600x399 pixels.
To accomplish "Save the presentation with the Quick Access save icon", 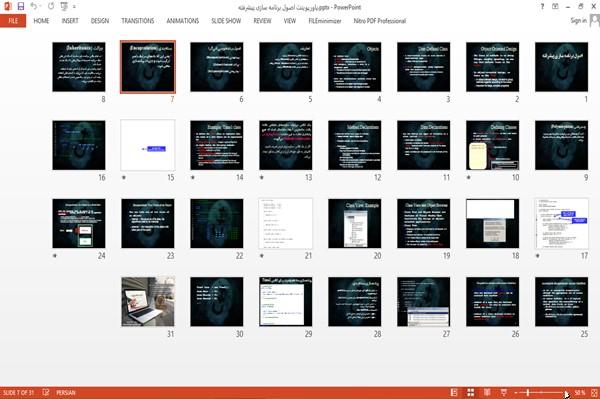I will 21,6.
